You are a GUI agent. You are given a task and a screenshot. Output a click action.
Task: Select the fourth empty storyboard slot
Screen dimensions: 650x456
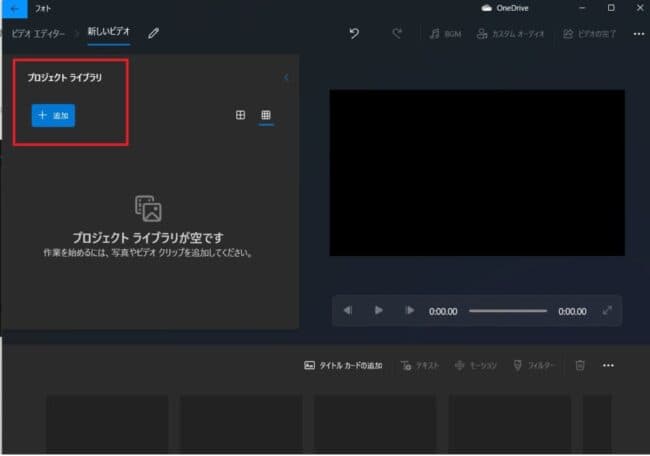[x=509, y=424]
